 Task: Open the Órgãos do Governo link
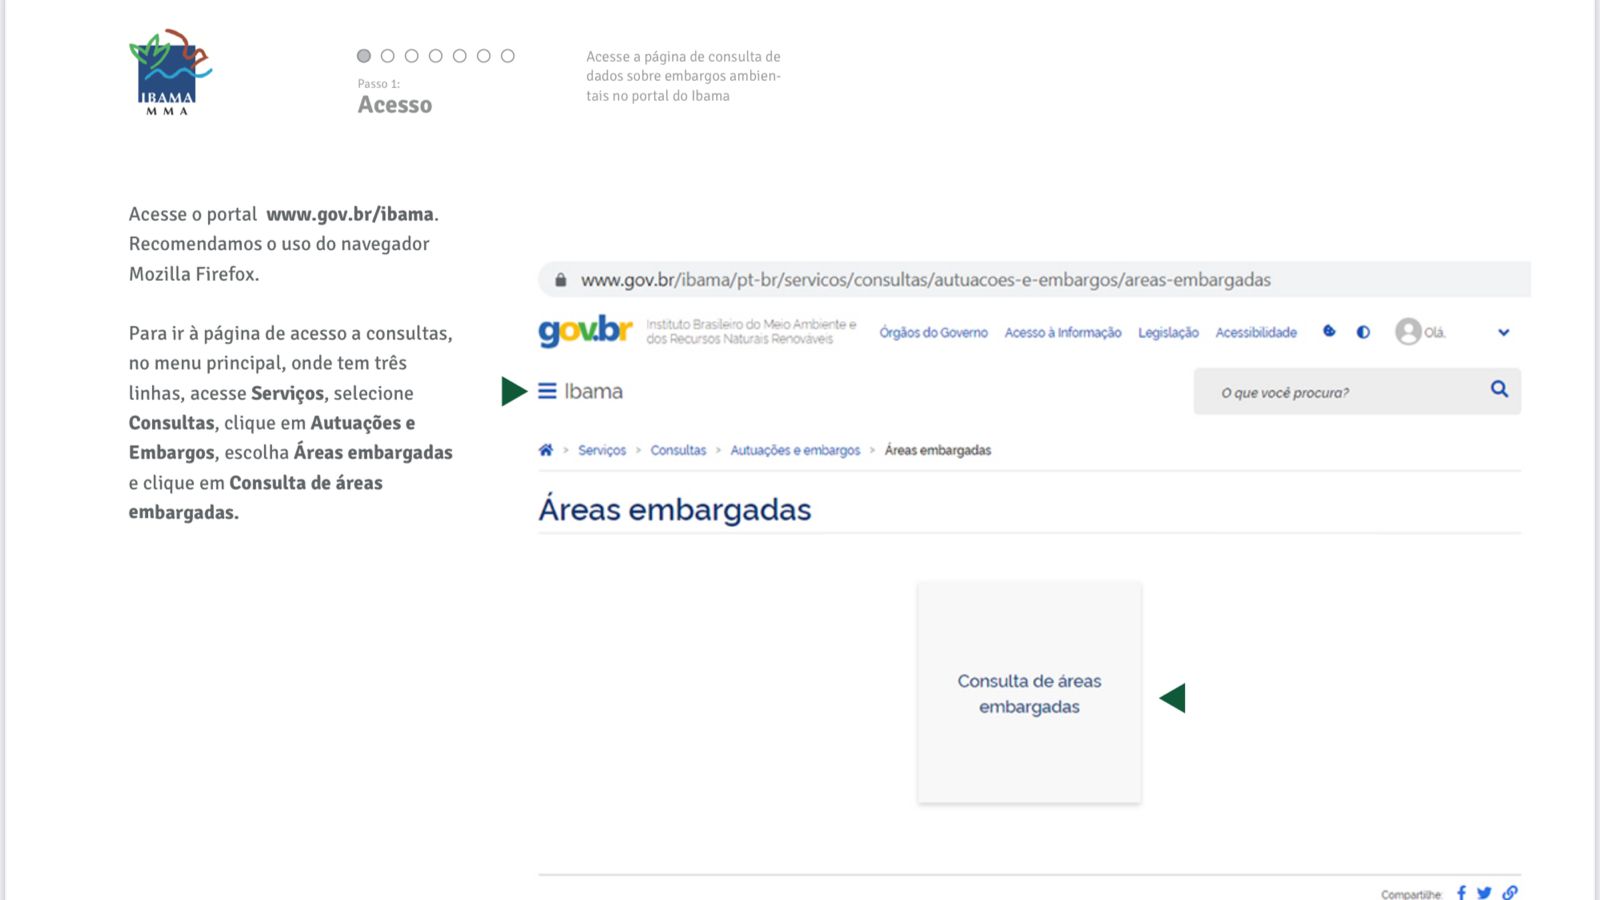(x=933, y=333)
